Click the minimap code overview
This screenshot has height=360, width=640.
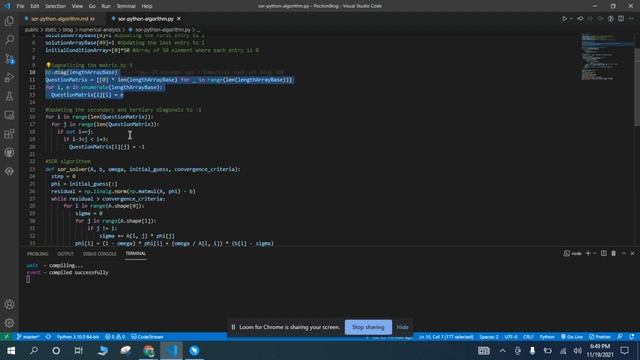click(607, 57)
